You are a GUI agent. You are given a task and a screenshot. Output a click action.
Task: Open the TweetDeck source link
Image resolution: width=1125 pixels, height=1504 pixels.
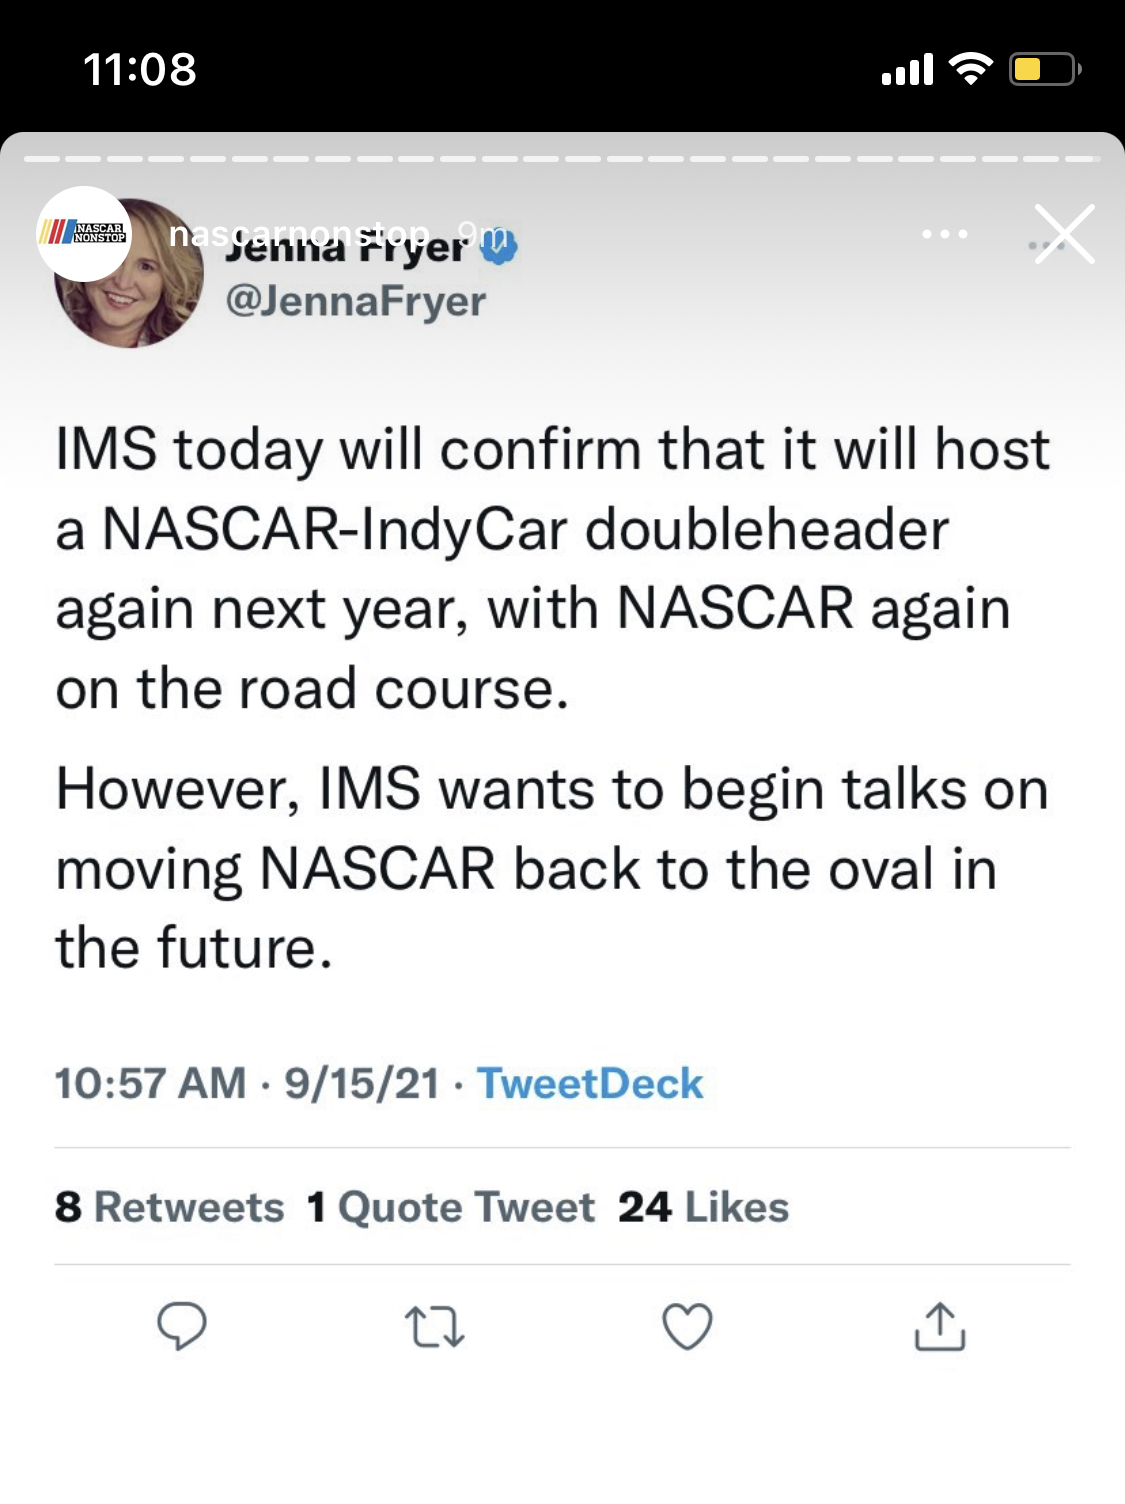590,1083
